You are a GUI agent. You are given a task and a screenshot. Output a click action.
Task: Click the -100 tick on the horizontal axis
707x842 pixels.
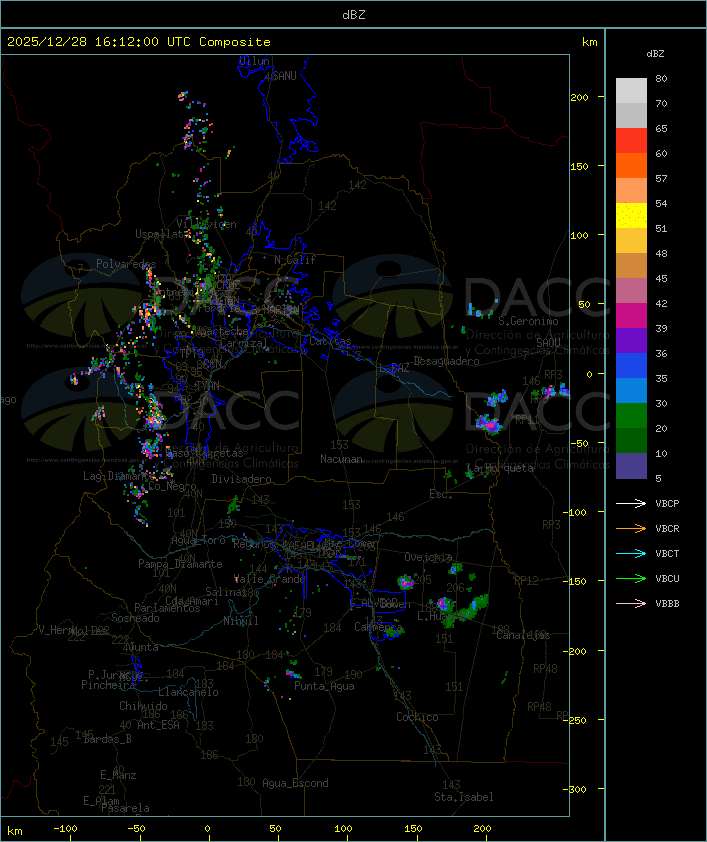coord(65,829)
